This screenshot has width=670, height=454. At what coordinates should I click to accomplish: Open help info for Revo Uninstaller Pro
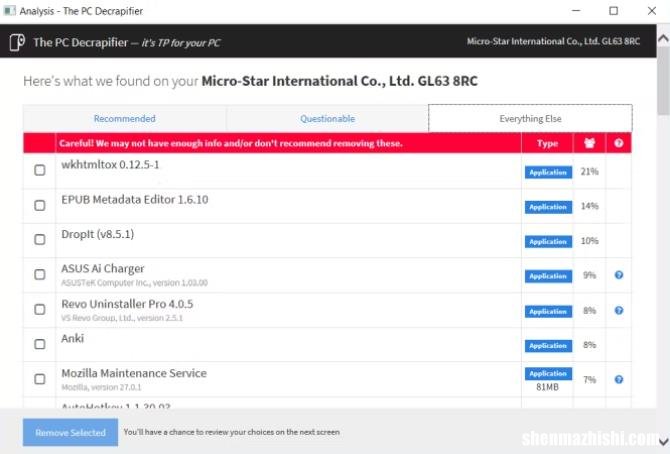click(x=618, y=310)
